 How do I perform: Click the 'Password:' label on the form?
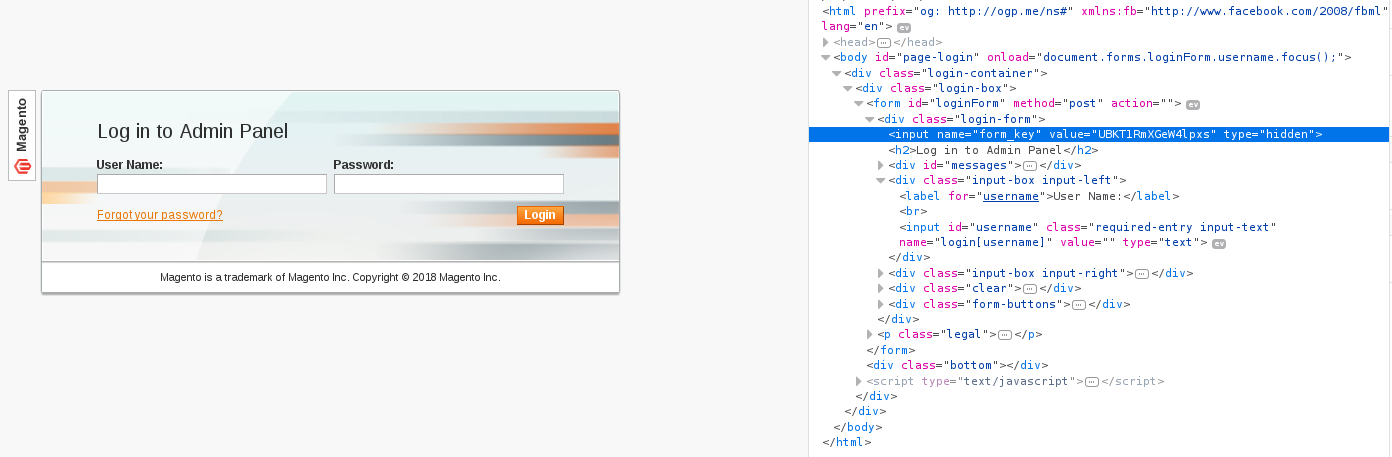pyautogui.click(x=364, y=165)
